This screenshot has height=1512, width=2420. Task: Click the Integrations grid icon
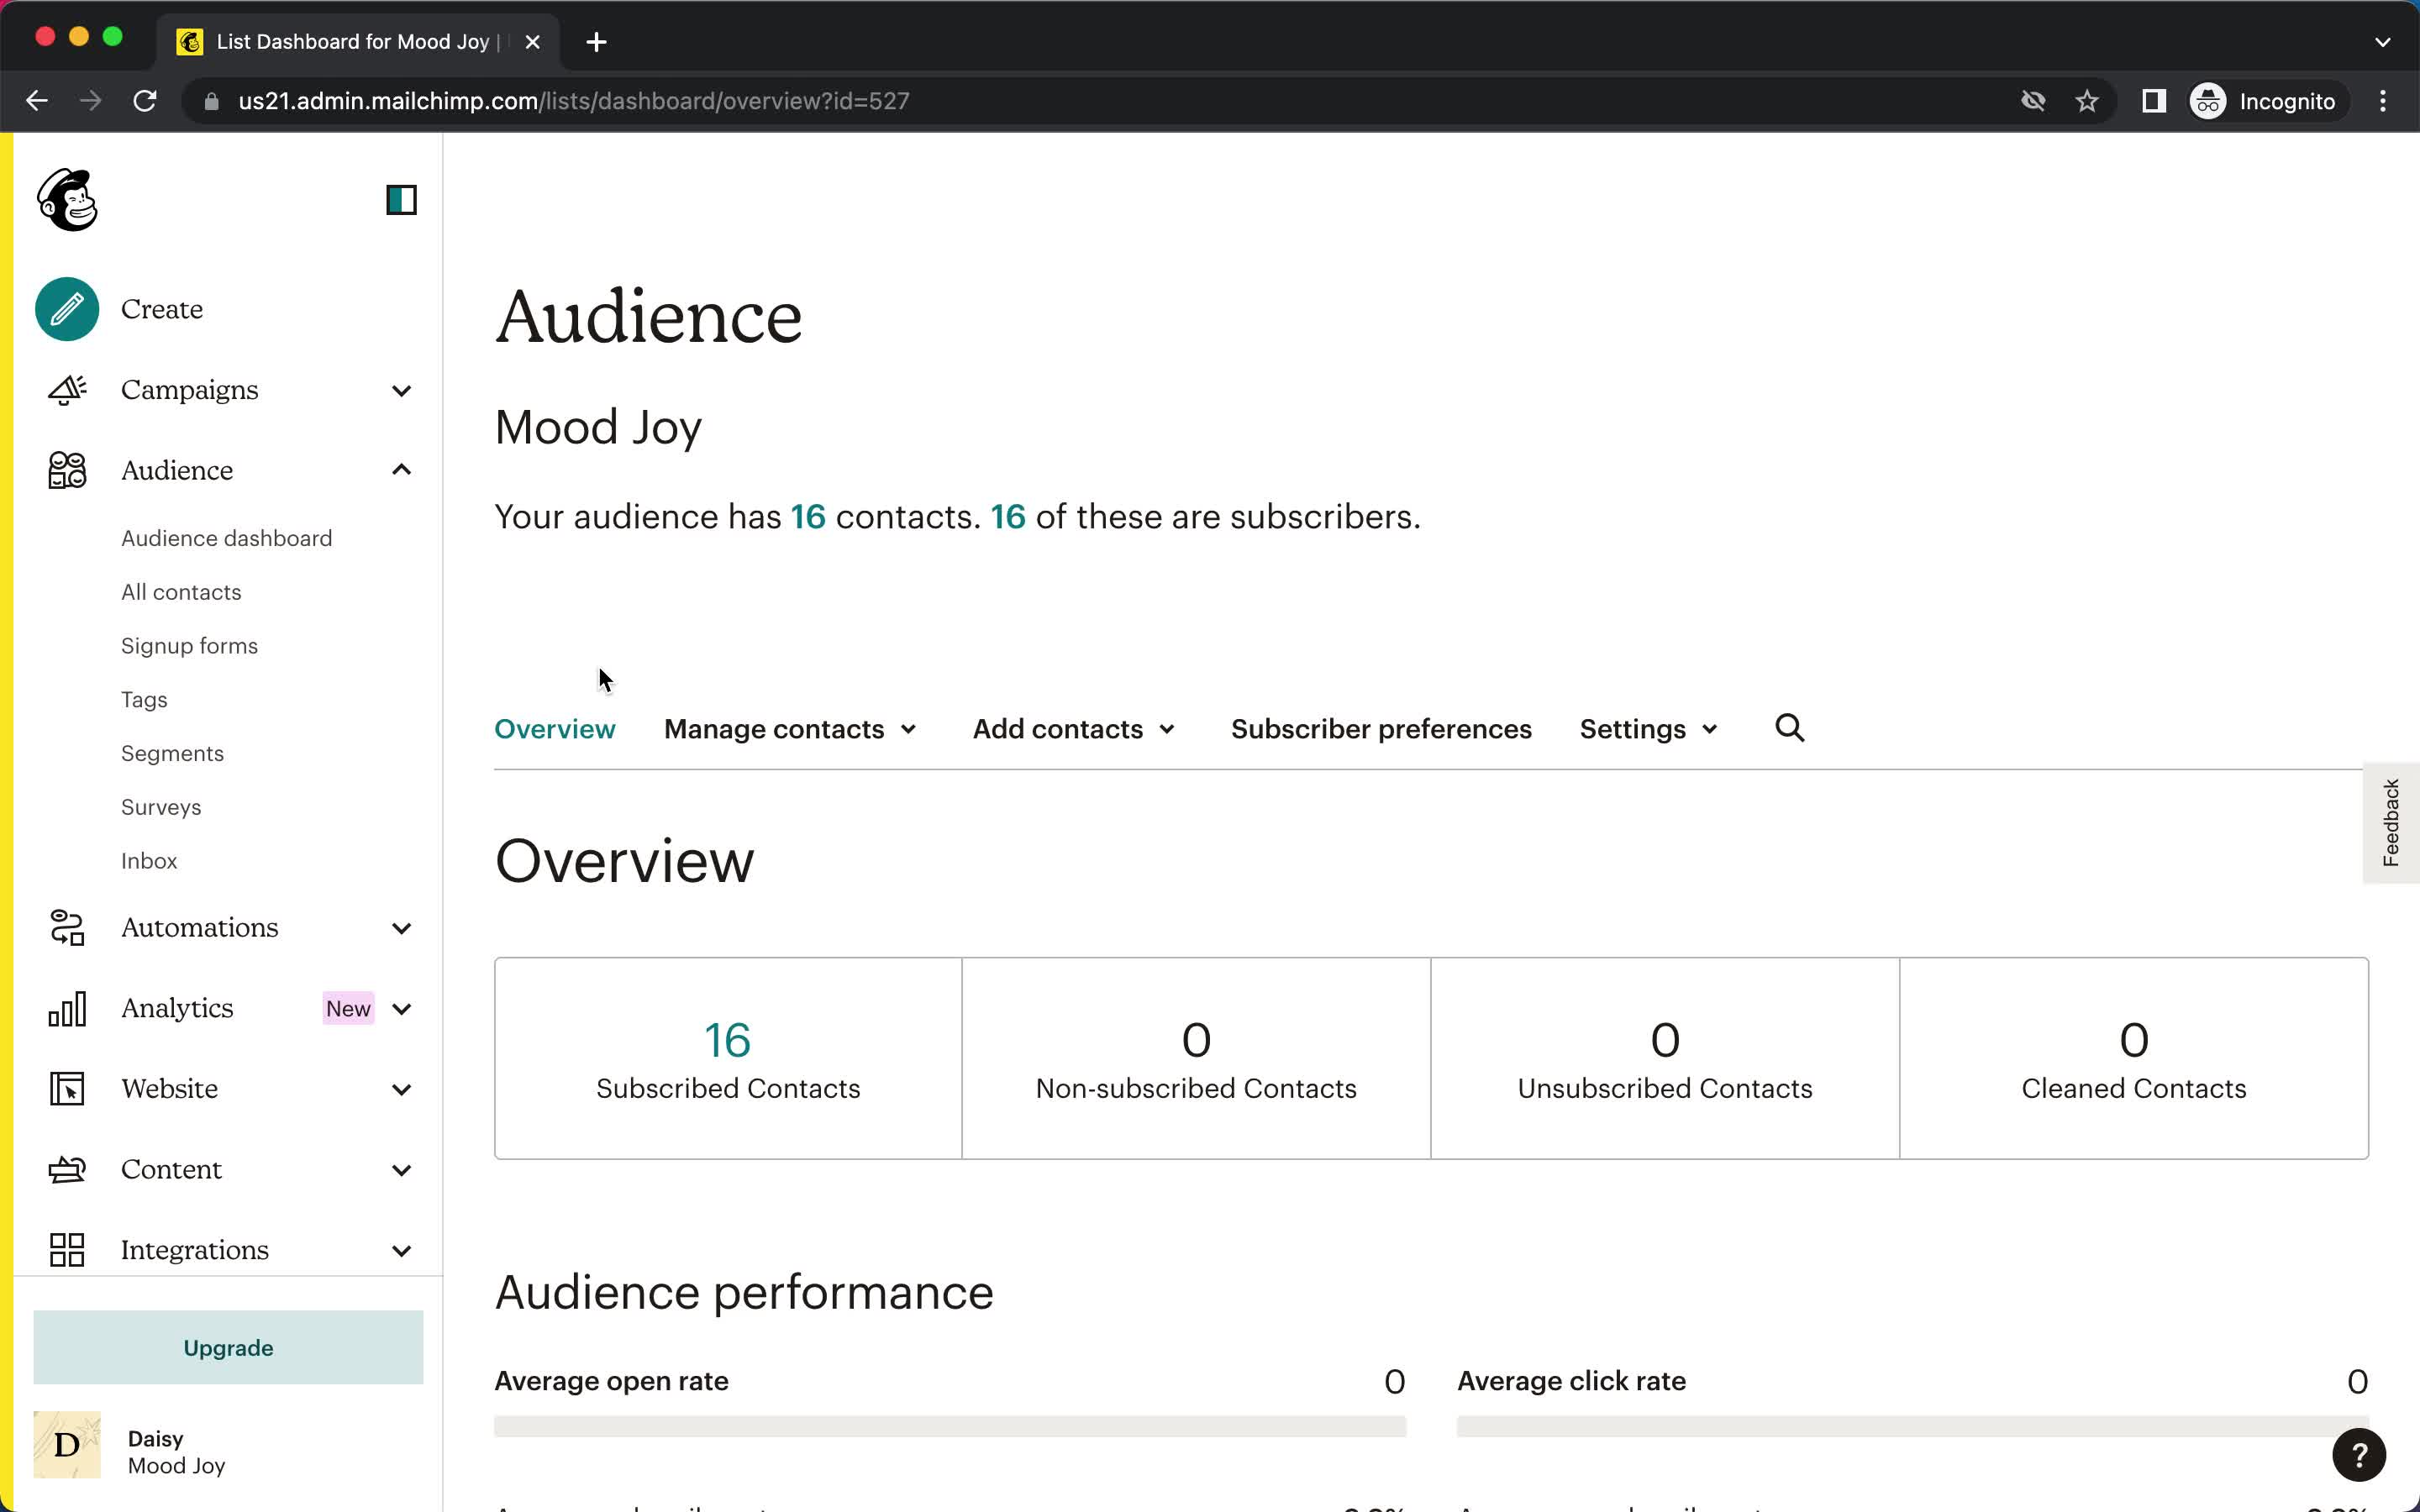point(67,1250)
